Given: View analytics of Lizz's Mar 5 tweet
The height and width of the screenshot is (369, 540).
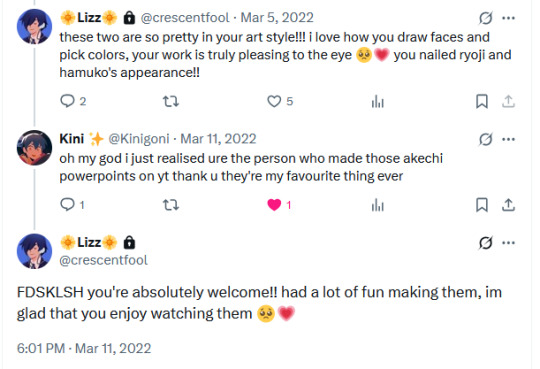Looking at the screenshot, I should [377, 101].
